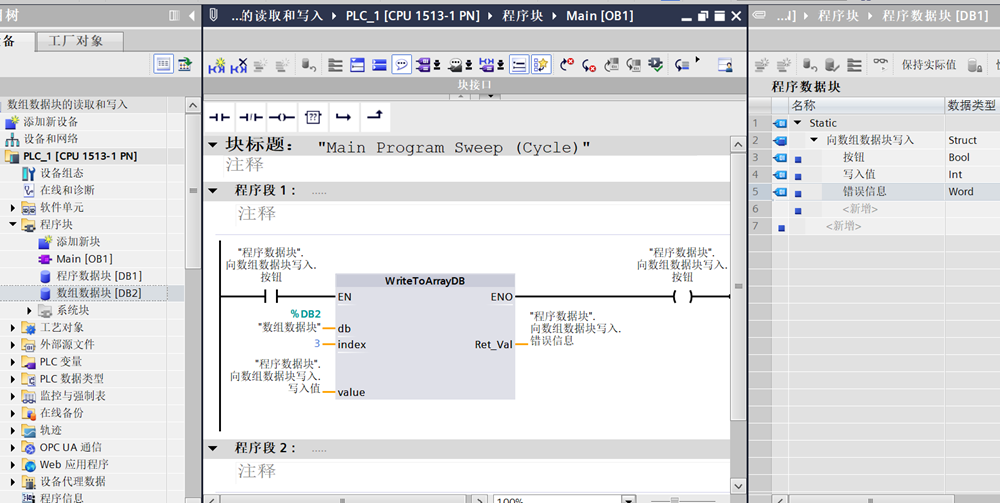1000x503 pixels.
Task: Click the 保持实际值 button
Action: (928, 65)
